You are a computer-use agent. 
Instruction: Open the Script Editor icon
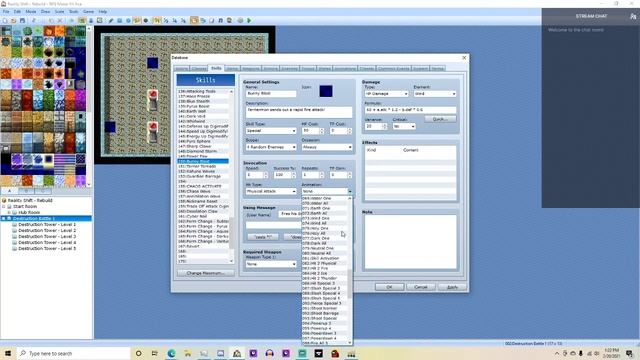(211, 20)
